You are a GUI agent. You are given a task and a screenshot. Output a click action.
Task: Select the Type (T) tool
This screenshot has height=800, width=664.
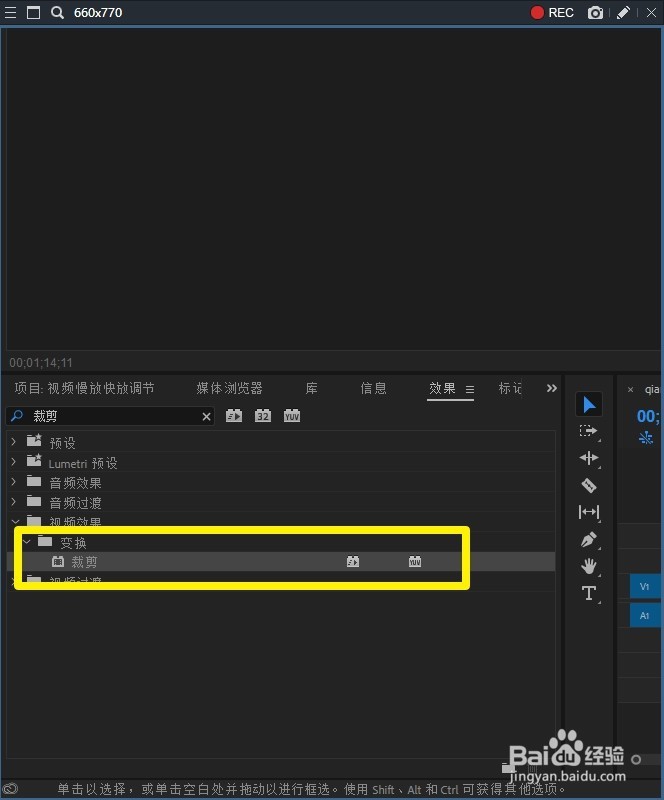point(588,593)
